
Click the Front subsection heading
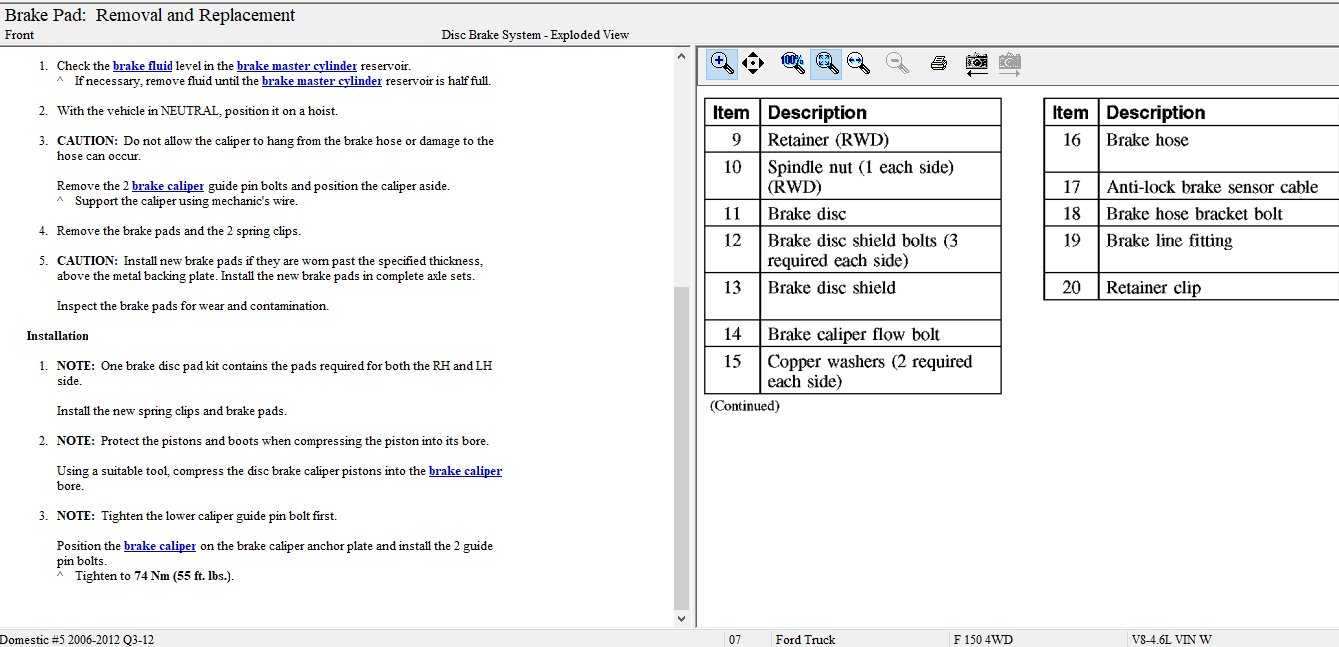[x=19, y=35]
